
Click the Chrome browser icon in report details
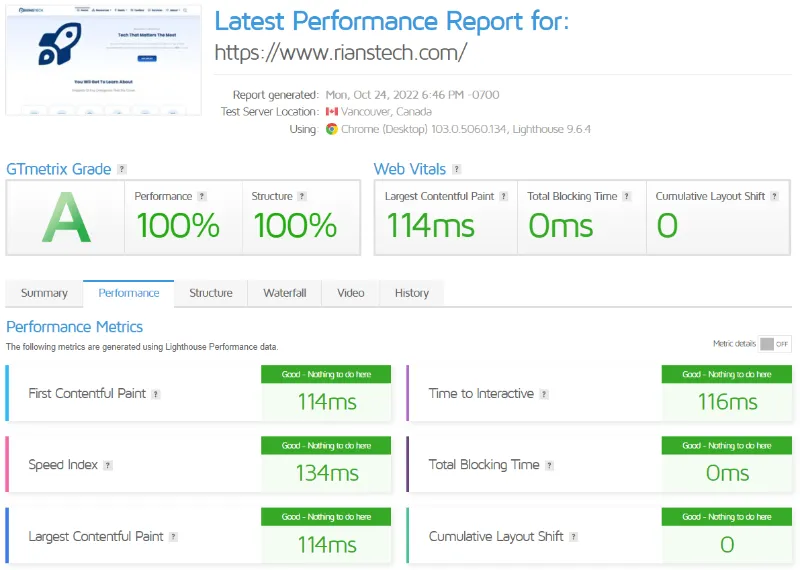pos(332,129)
